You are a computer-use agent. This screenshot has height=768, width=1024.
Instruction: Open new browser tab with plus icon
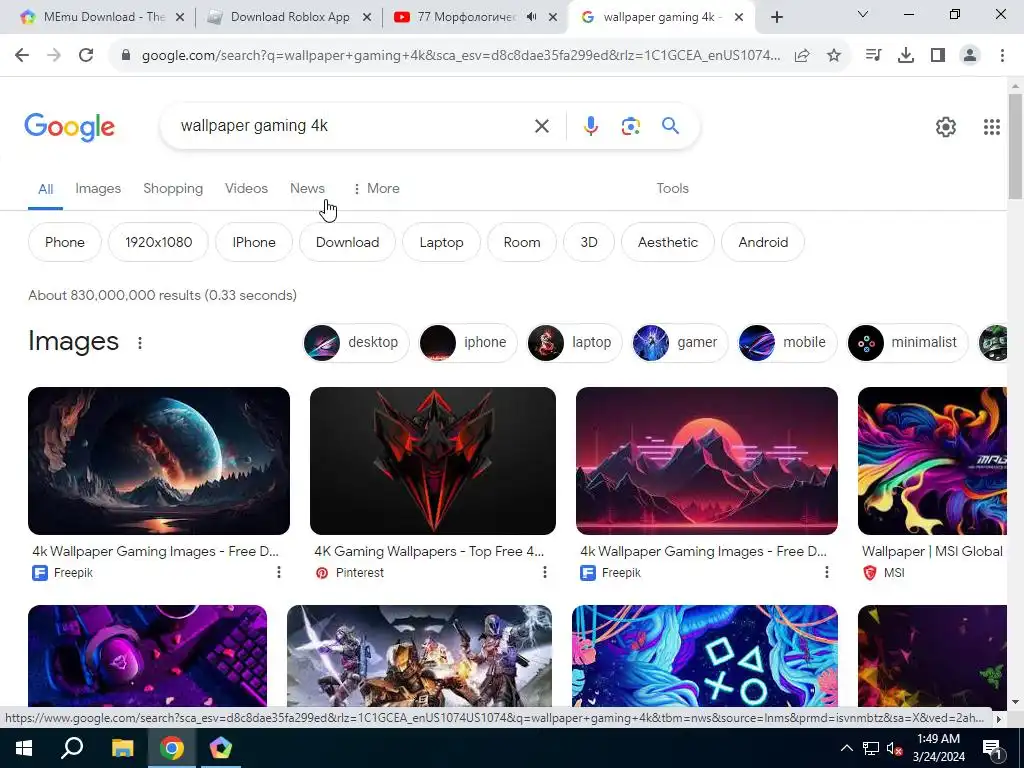[x=776, y=18]
